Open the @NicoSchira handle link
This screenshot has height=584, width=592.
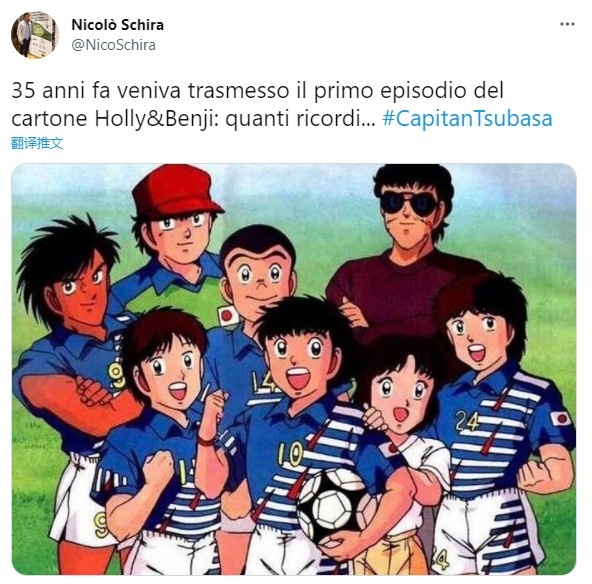(x=113, y=45)
